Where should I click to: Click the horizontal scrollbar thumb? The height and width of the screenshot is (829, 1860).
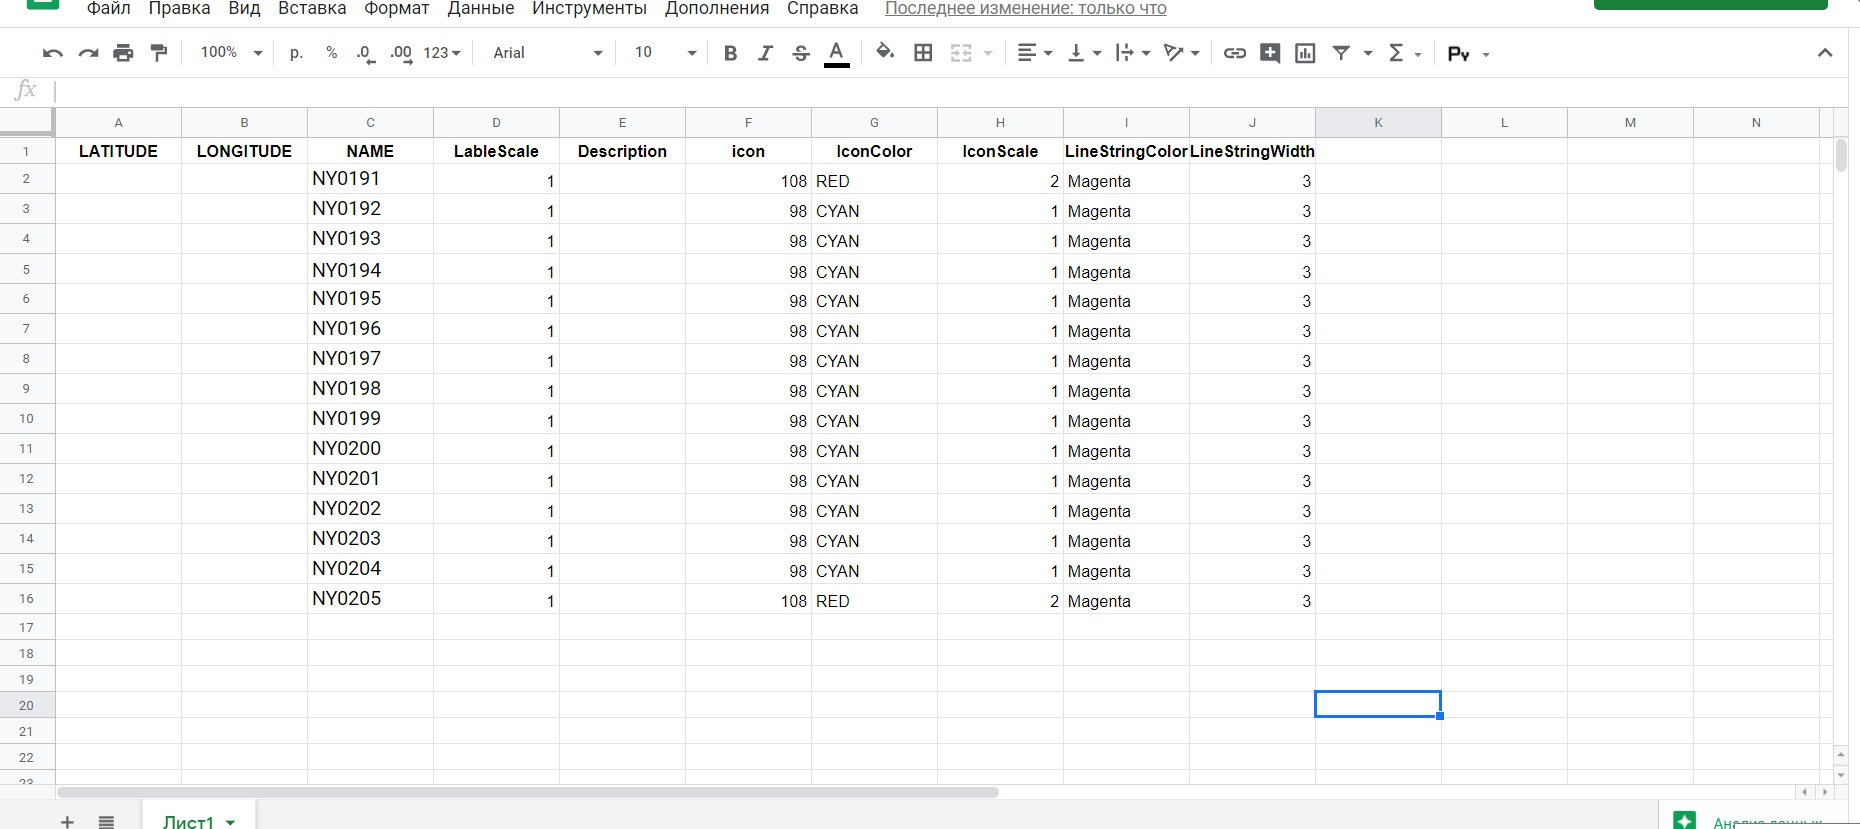point(528,792)
